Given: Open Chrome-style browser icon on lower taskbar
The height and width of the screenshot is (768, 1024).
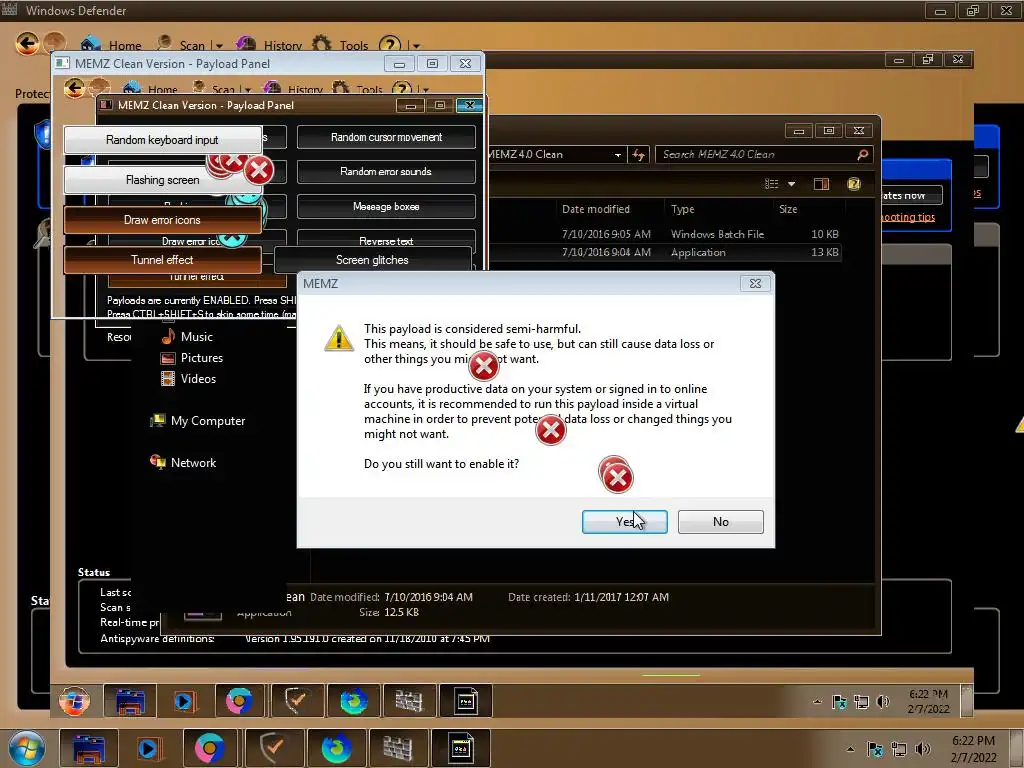Looking at the screenshot, I should coord(210,748).
